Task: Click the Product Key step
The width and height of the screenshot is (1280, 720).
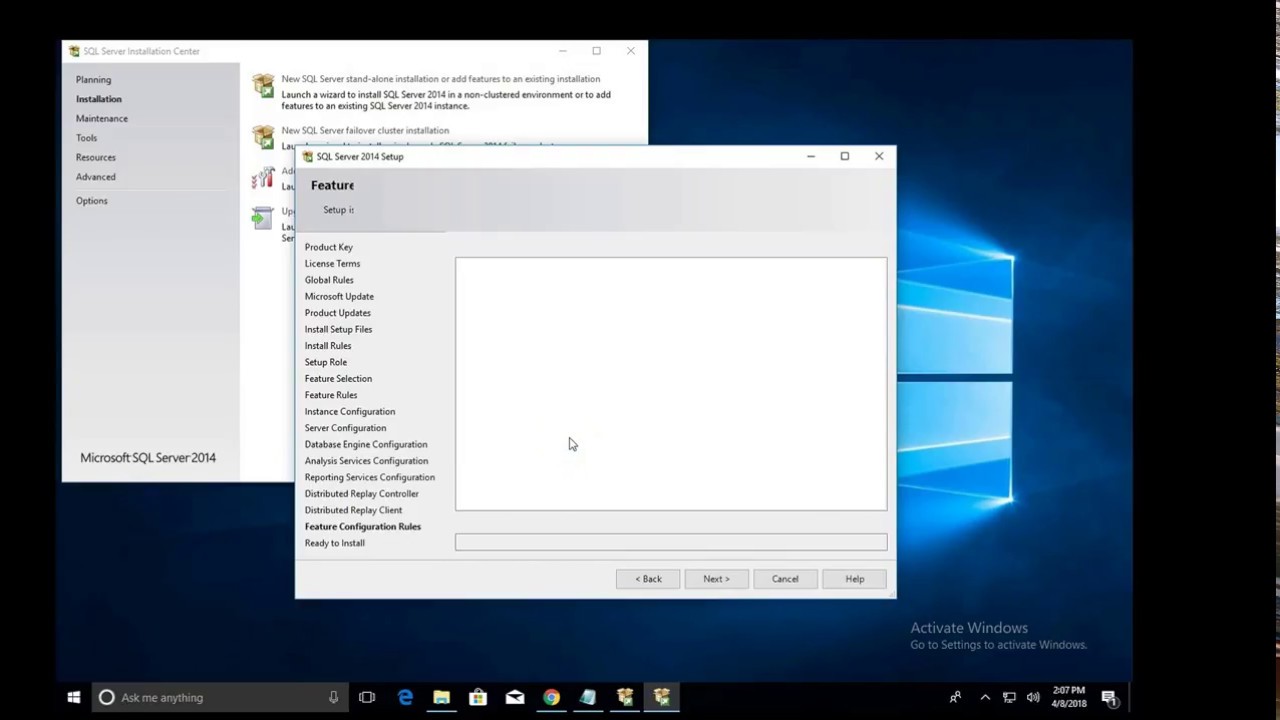Action: coord(329,247)
